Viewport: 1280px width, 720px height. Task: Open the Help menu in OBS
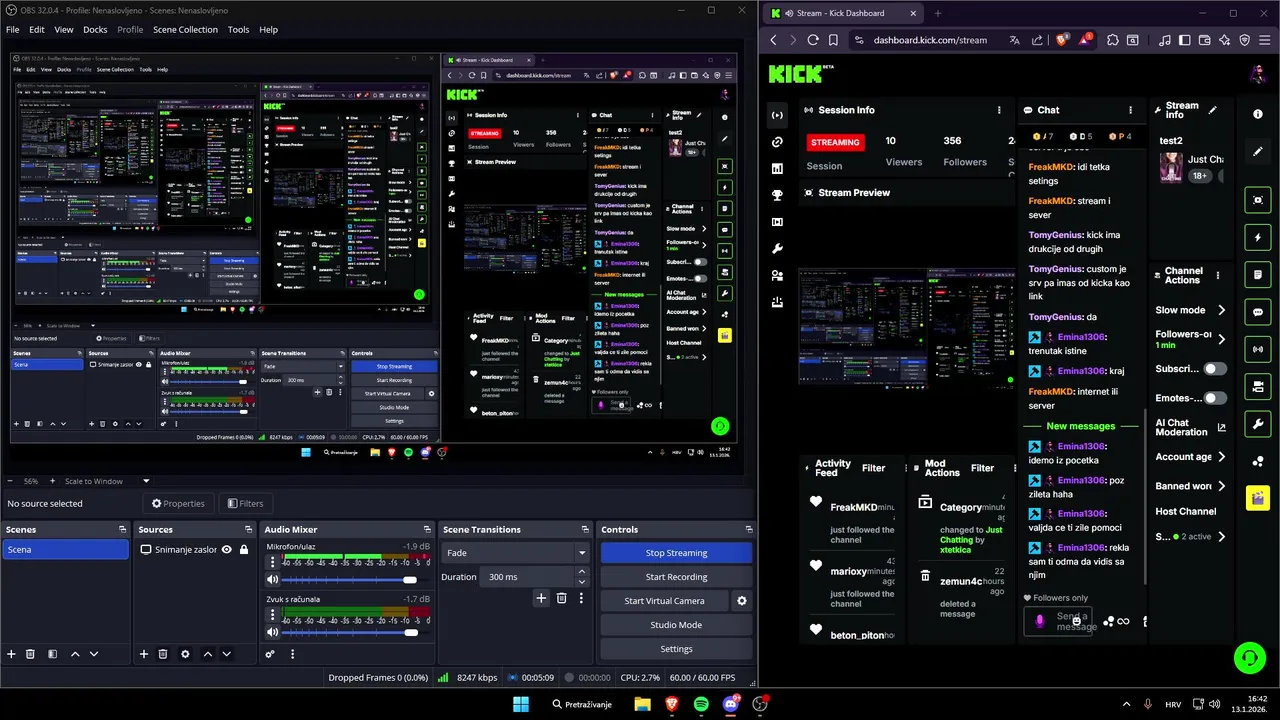click(268, 30)
